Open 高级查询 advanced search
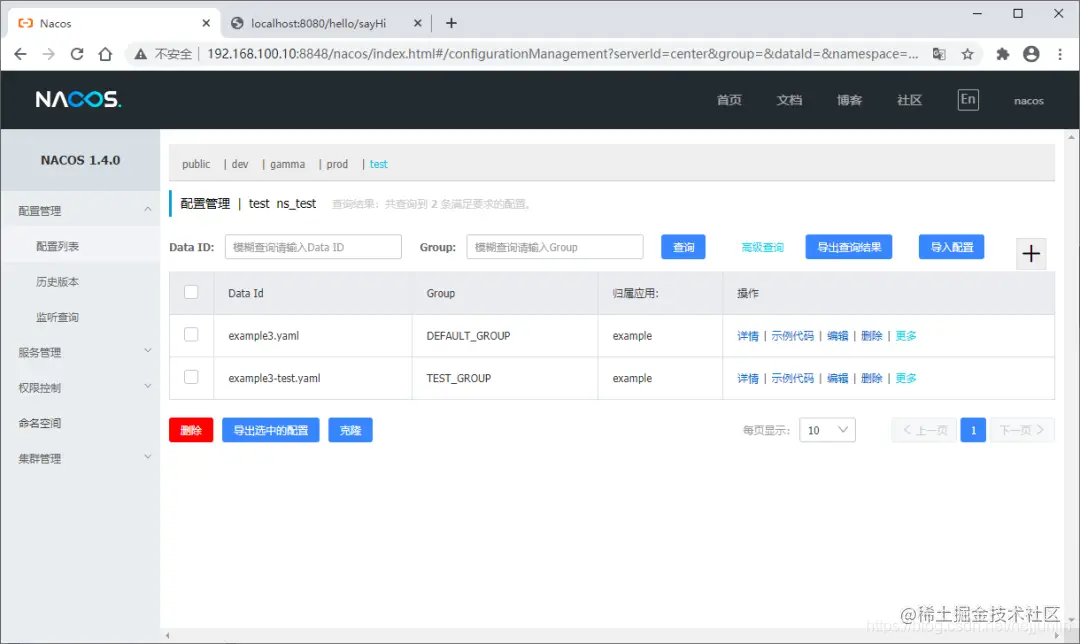 [762, 247]
